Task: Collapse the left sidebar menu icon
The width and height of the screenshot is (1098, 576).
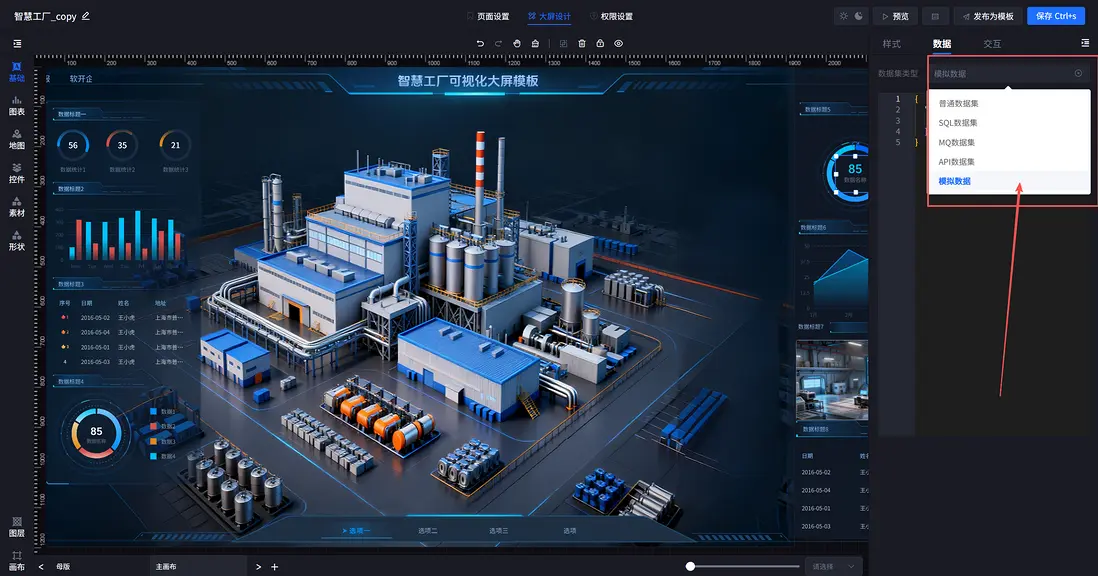Action: point(18,43)
